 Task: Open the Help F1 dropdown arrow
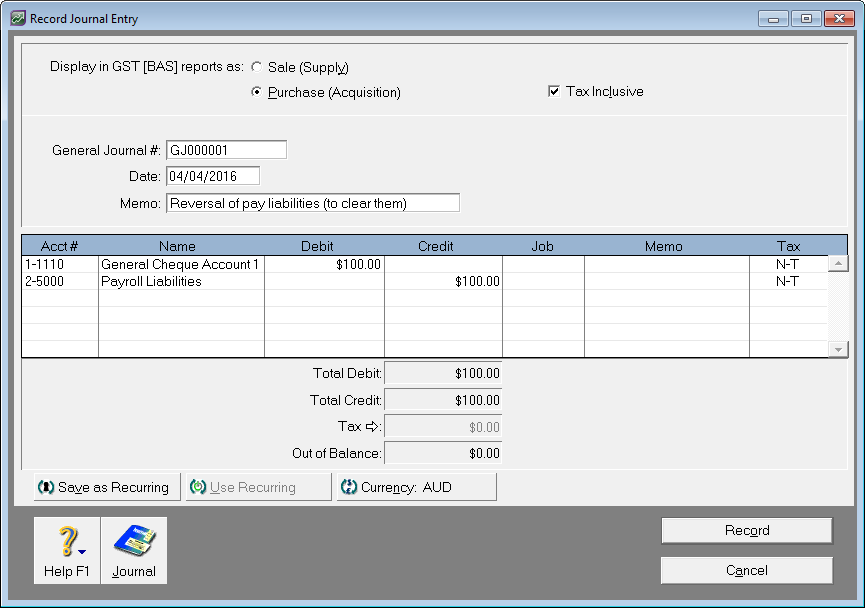(82, 551)
